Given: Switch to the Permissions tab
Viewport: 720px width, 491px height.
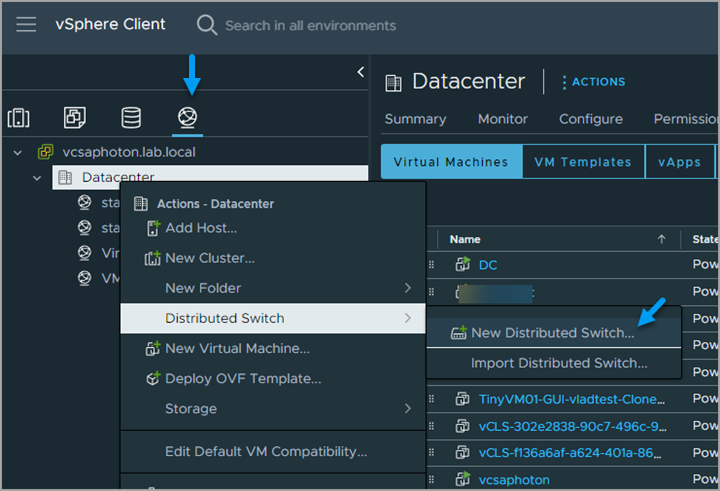Looking at the screenshot, I should click(686, 119).
